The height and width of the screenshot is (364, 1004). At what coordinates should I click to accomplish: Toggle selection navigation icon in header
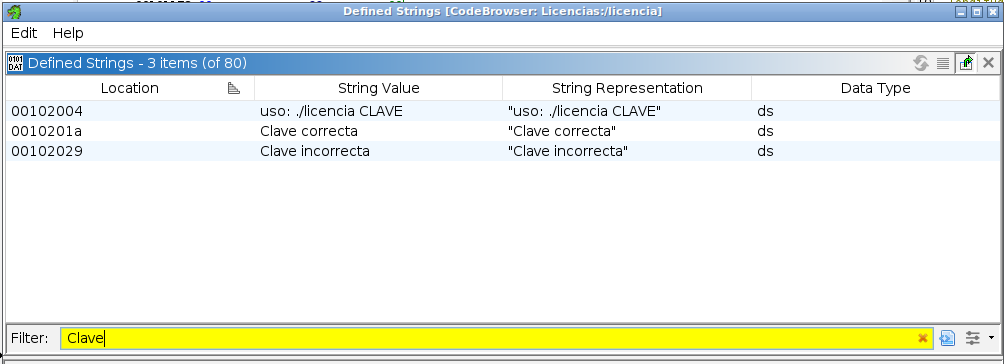coord(966,63)
